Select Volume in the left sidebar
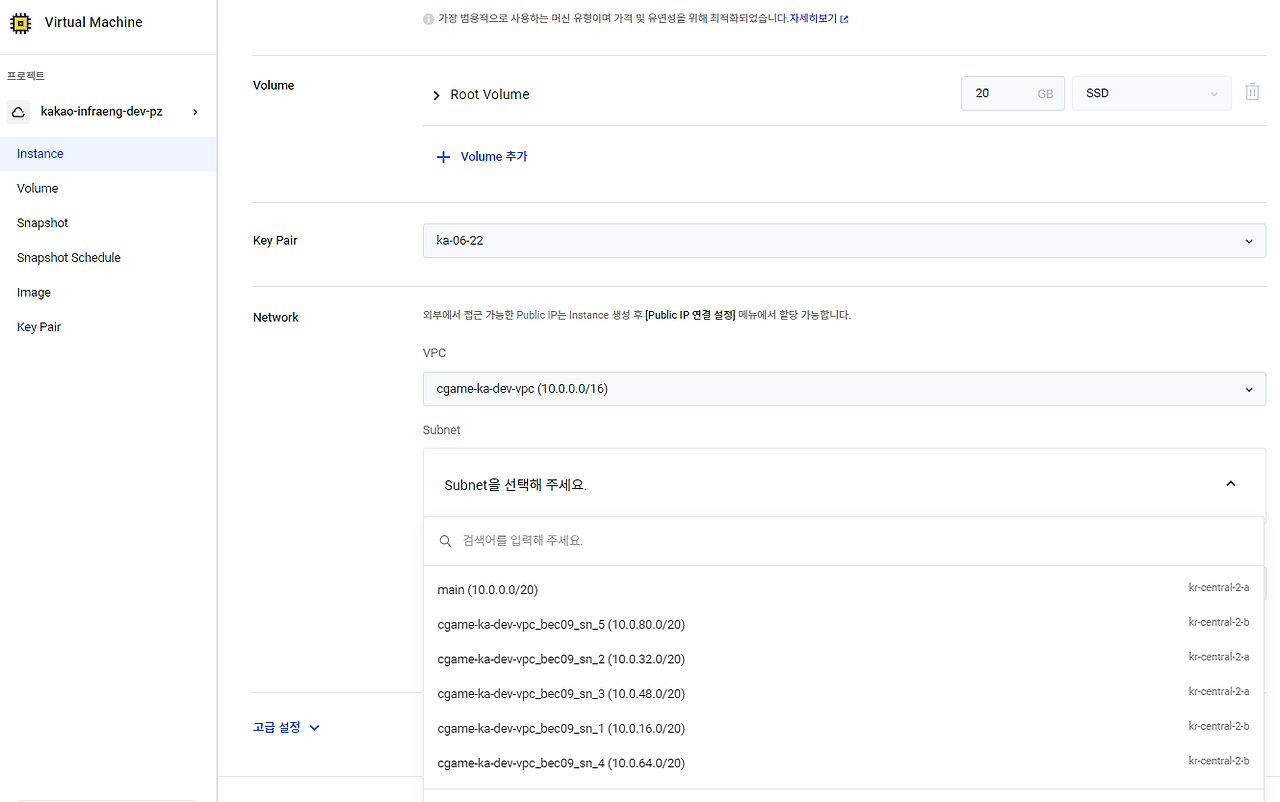The height and width of the screenshot is (802, 1280). click(x=37, y=188)
